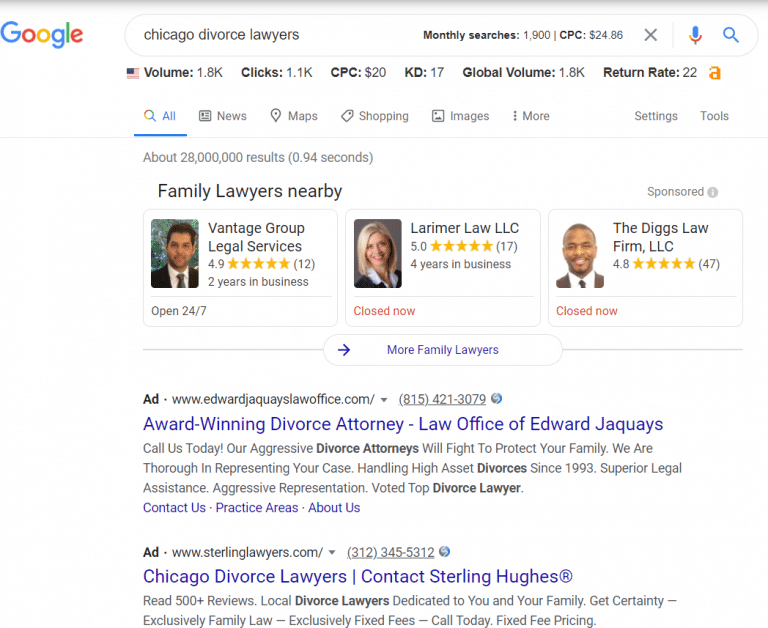The width and height of the screenshot is (768, 628).
Task: Expand dropdown arrow after edwardjaquayslawoffice.com URL
Action: (384, 400)
